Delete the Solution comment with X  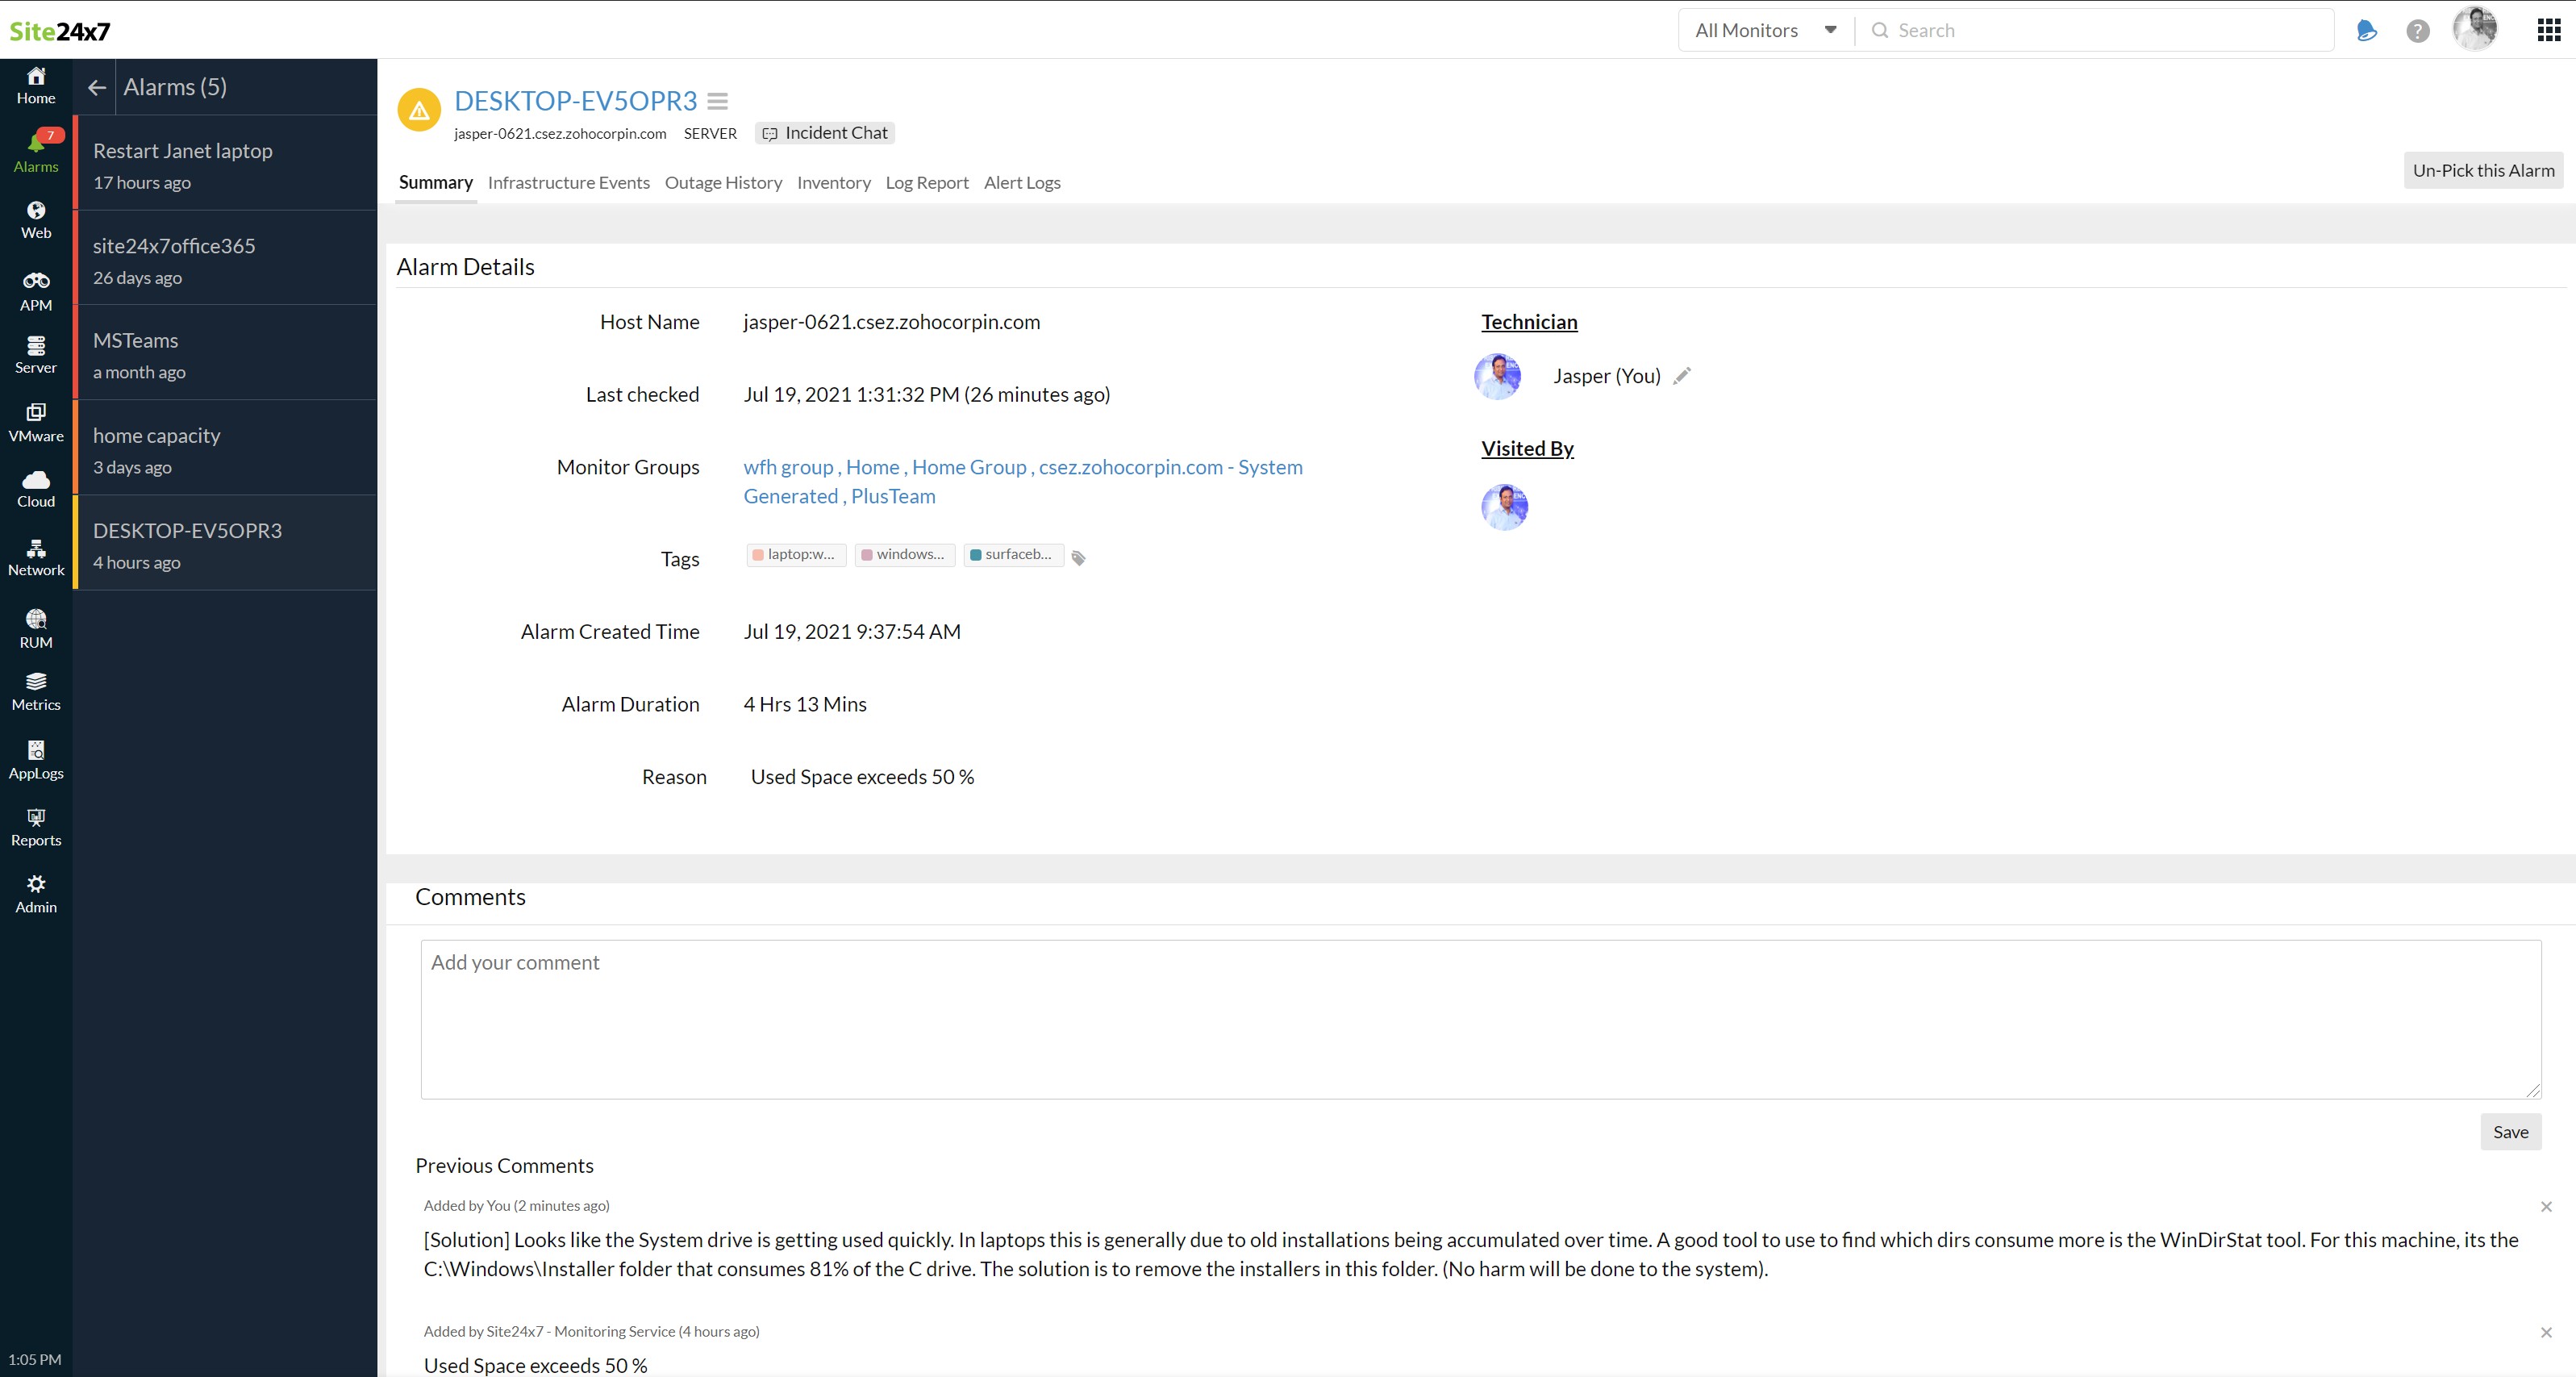coord(2545,1207)
